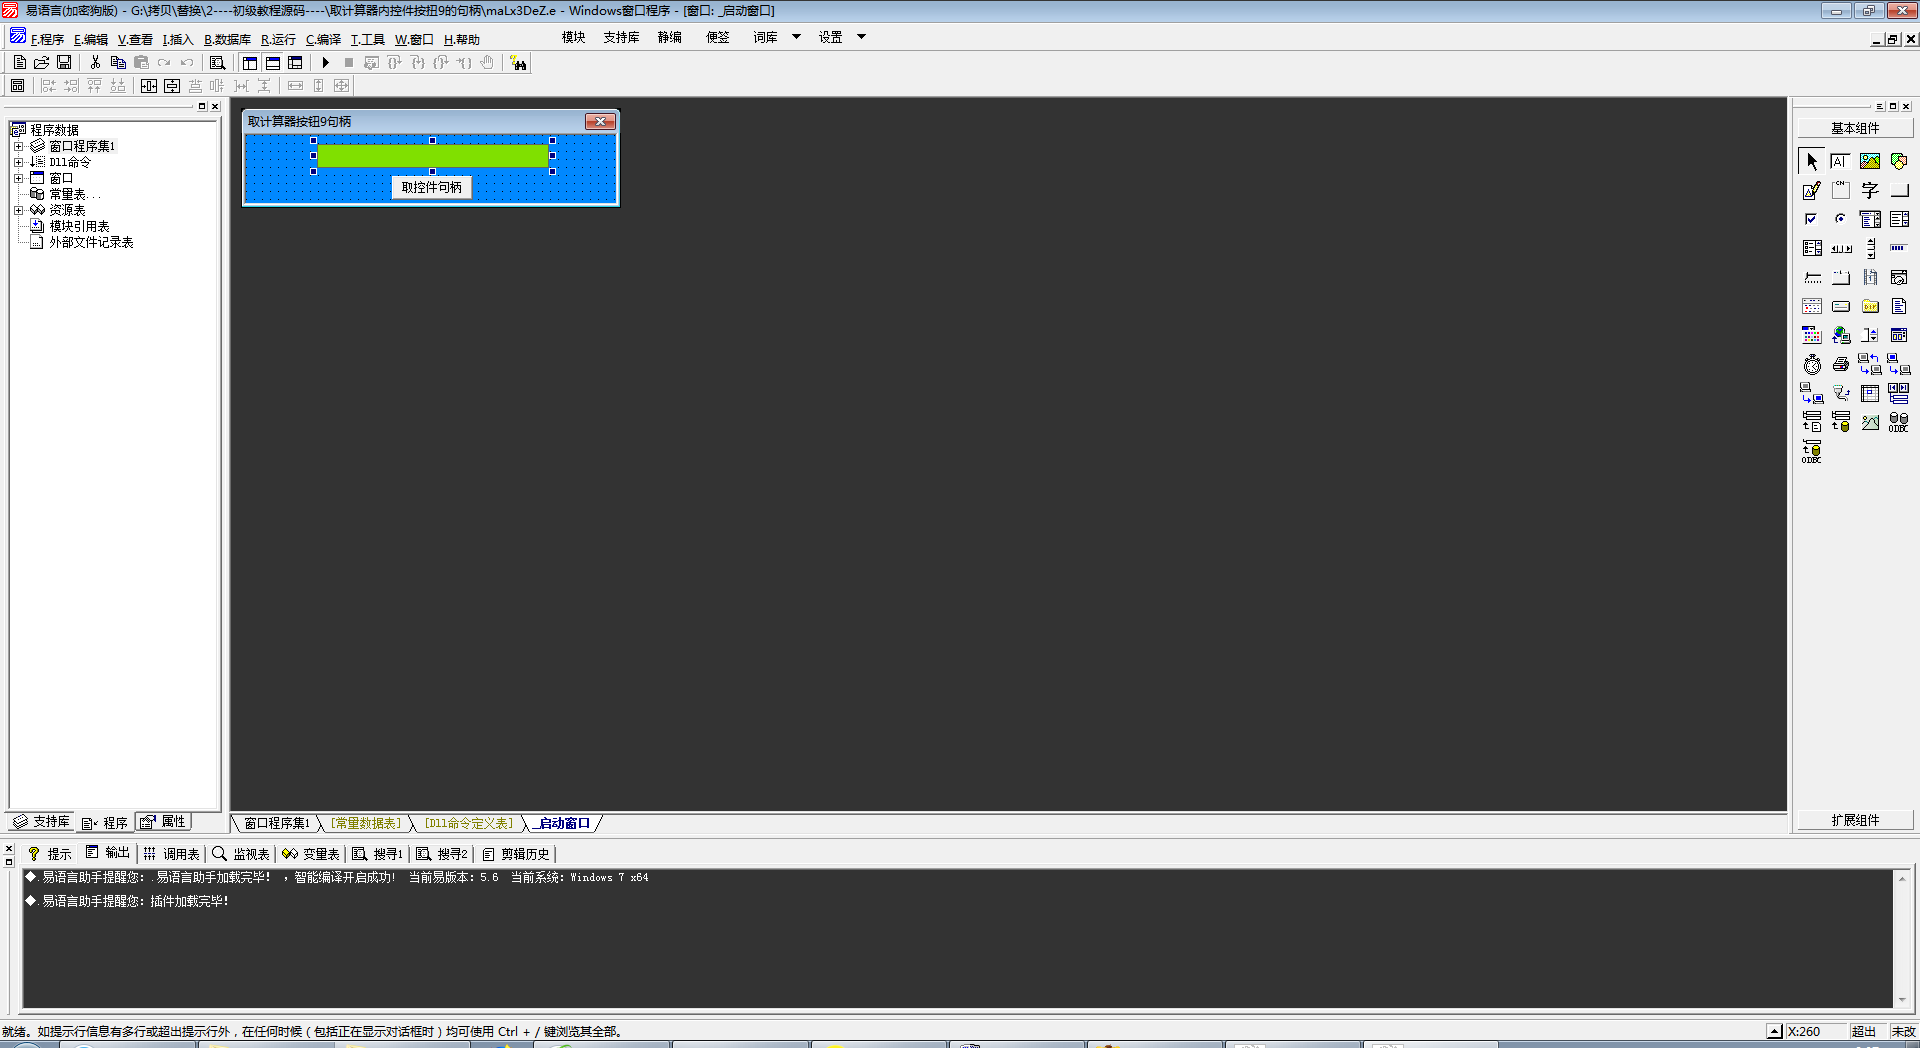Open the T.工具 menu
Image resolution: width=1920 pixels, height=1048 pixels.
(x=367, y=39)
